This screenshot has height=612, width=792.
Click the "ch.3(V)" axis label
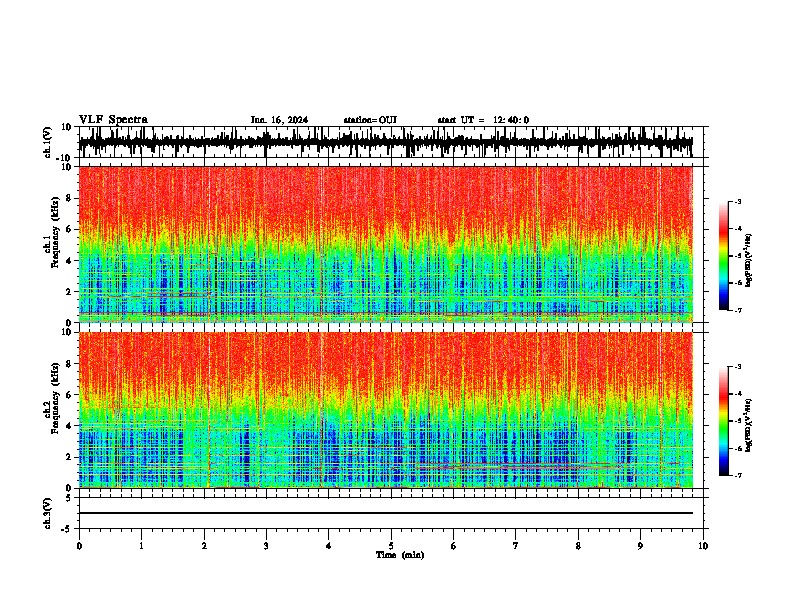coord(48,513)
